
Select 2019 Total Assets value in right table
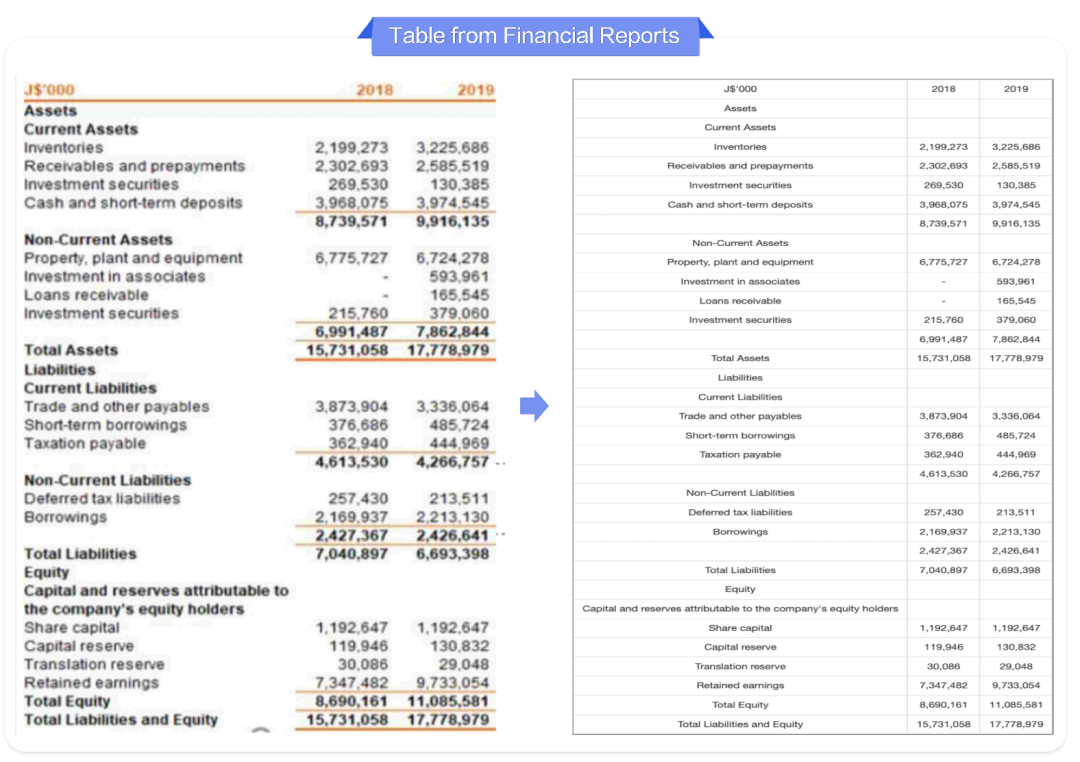pos(1015,358)
